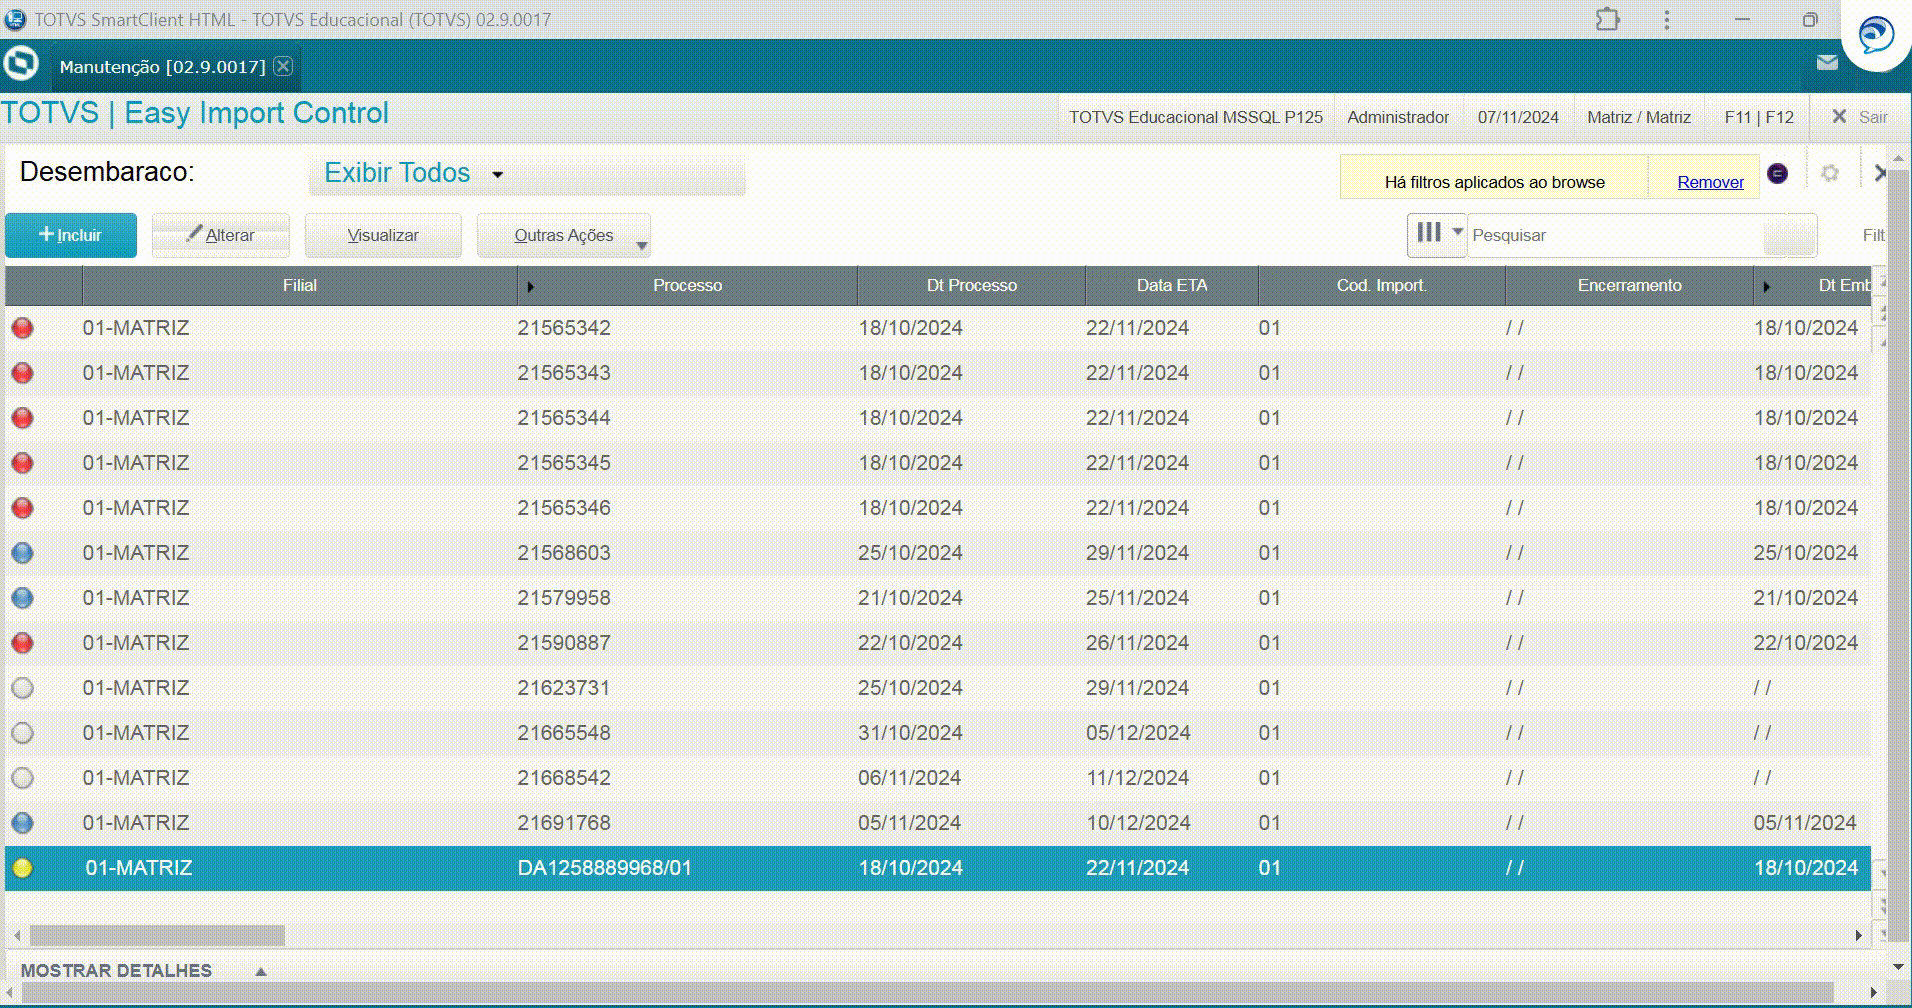Screen dimensions: 1912x1008
Task: Click the white status icon for process 21665548
Action: point(22,733)
